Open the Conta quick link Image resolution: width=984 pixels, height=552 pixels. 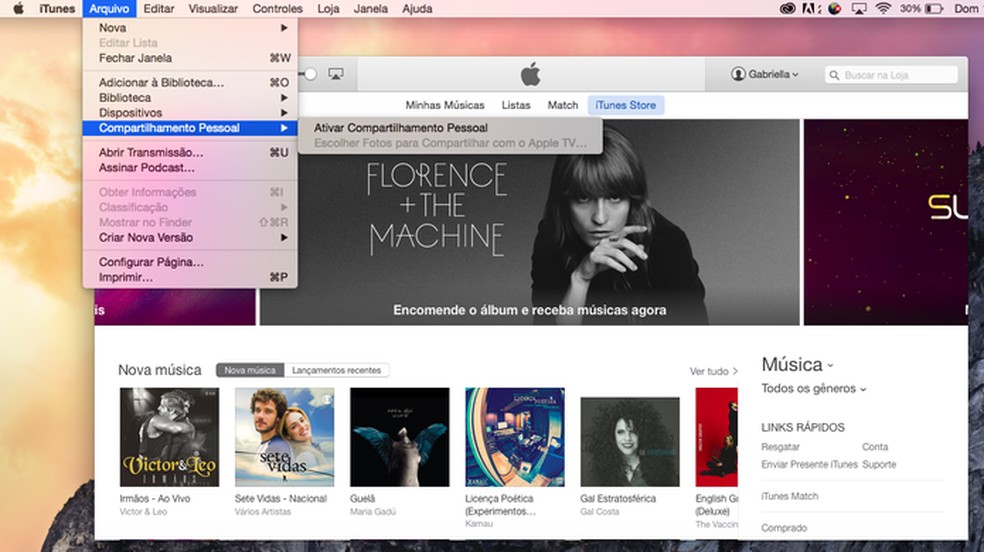(x=875, y=447)
